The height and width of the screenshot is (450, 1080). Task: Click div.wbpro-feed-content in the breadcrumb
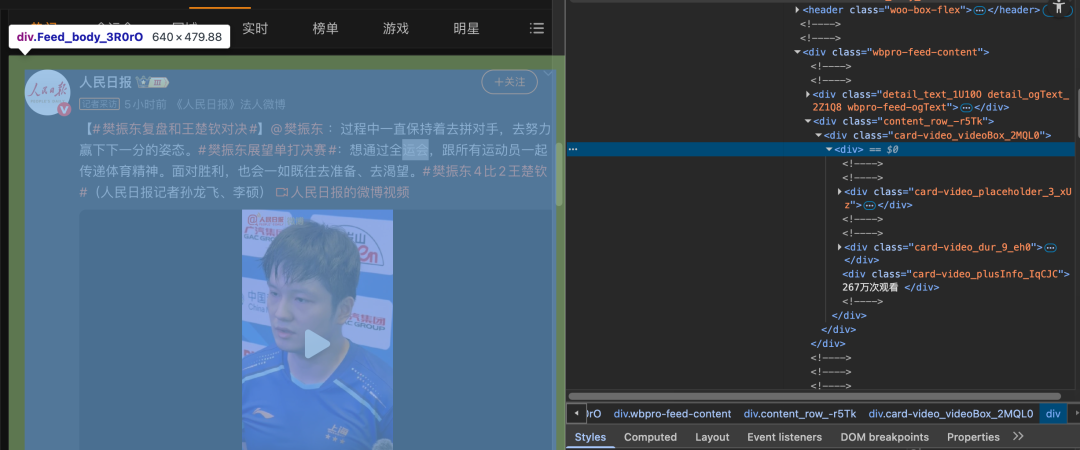click(672, 414)
